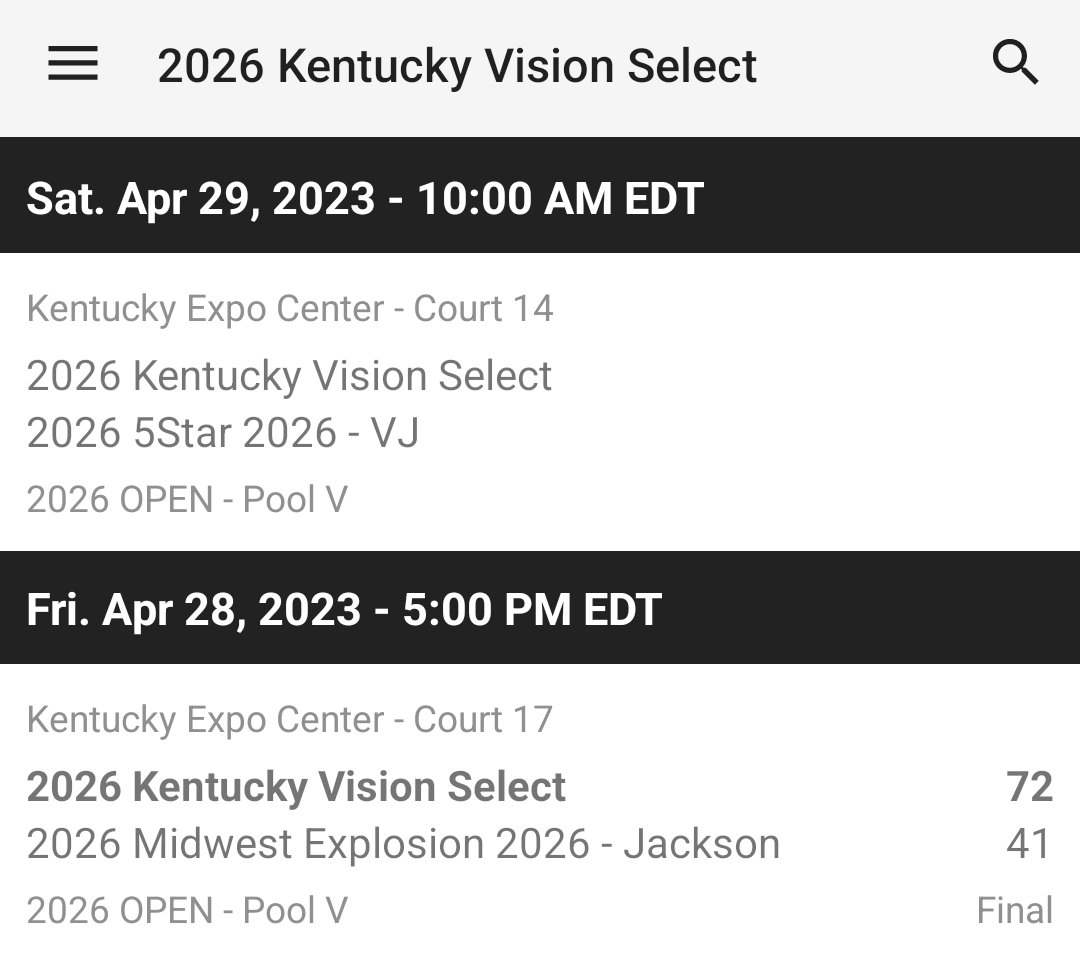1080x959 pixels.
Task: Tap the 5:00 PM EDT start time
Action: point(532,609)
